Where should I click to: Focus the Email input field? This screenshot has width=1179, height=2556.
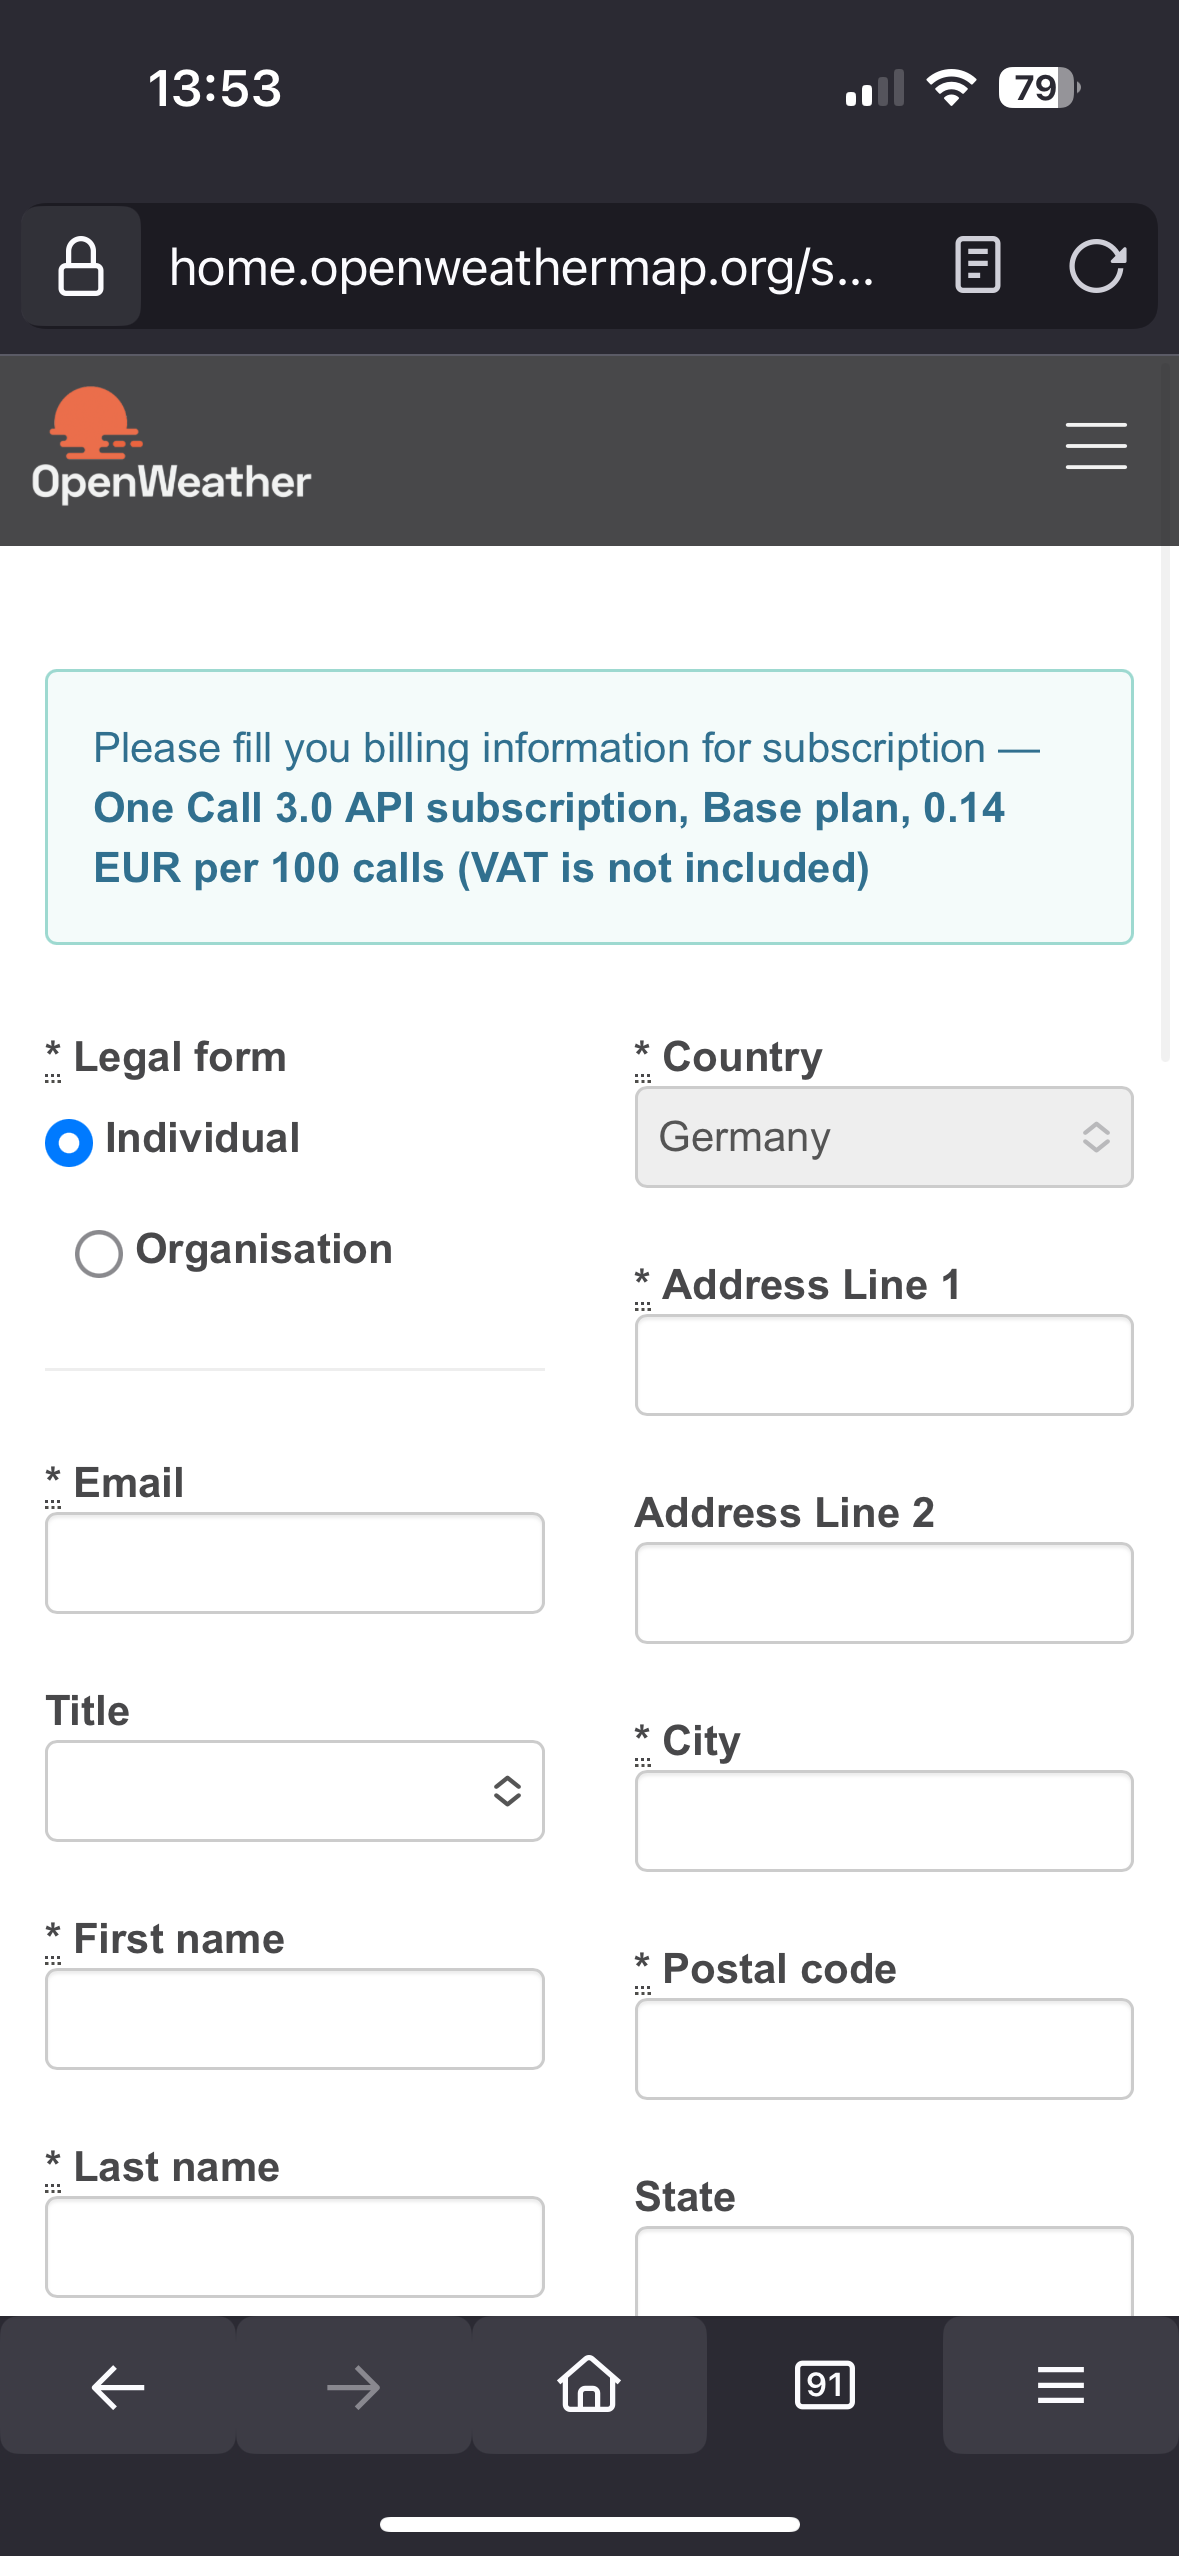click(x=294, y=1563)
